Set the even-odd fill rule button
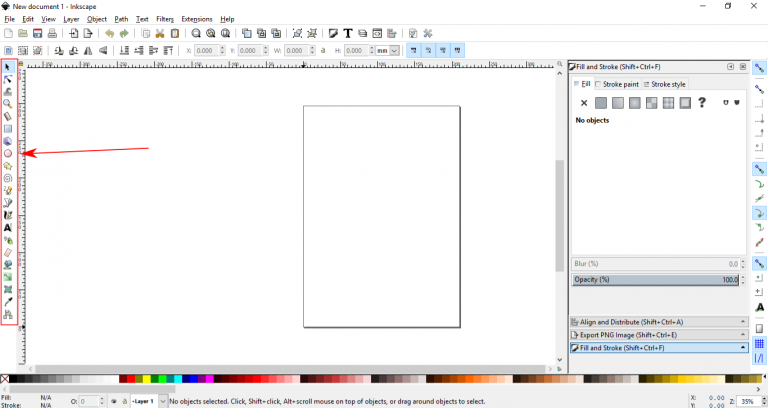 coord(726,102)
